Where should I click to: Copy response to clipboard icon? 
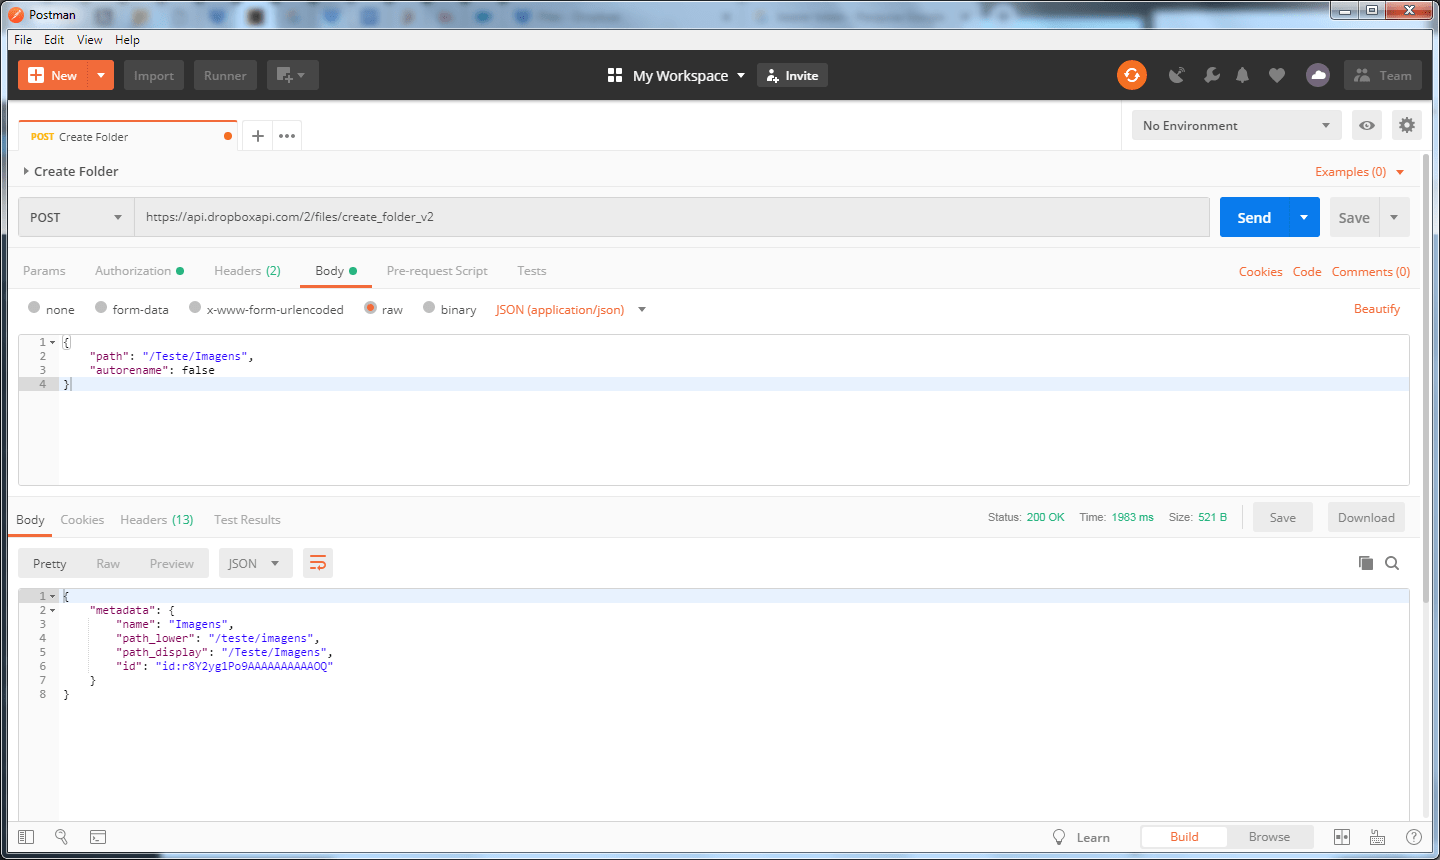tap(1365, 563)
